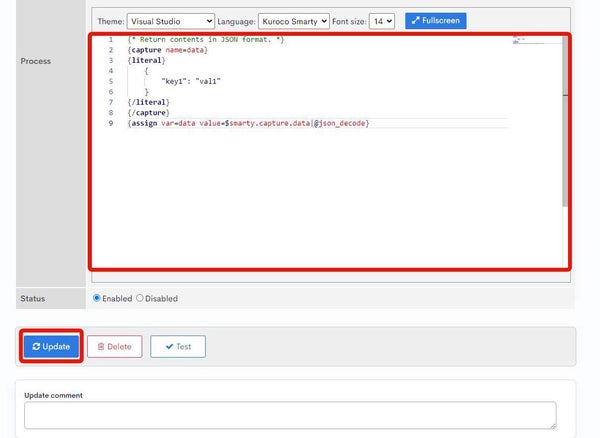Click the '{capture name=data}' code line

point(168,50)
